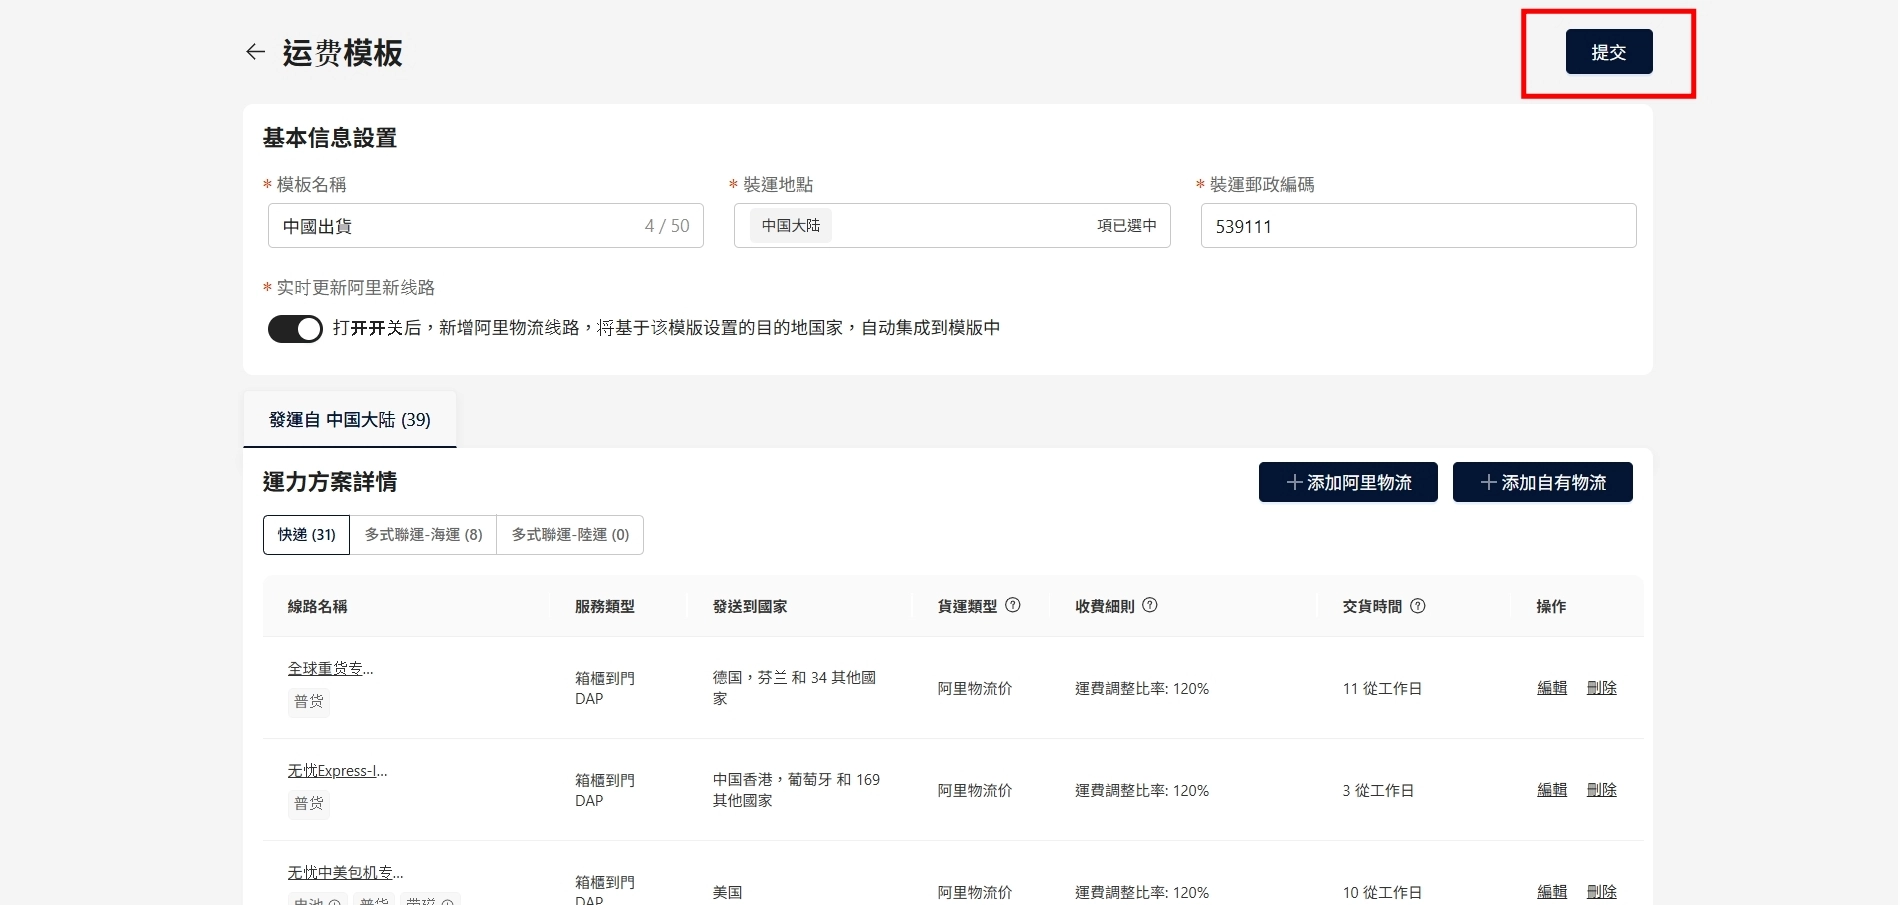1900x905 pixels.
Task: Click 刪除 for the 无忧中美包机专 row
Action: point(1602,892)
